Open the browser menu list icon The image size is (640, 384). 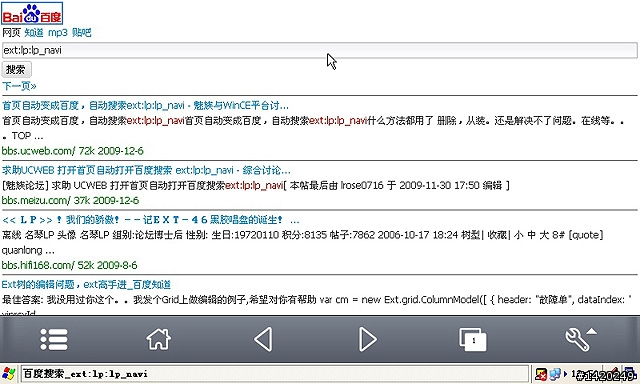[54, 340]
